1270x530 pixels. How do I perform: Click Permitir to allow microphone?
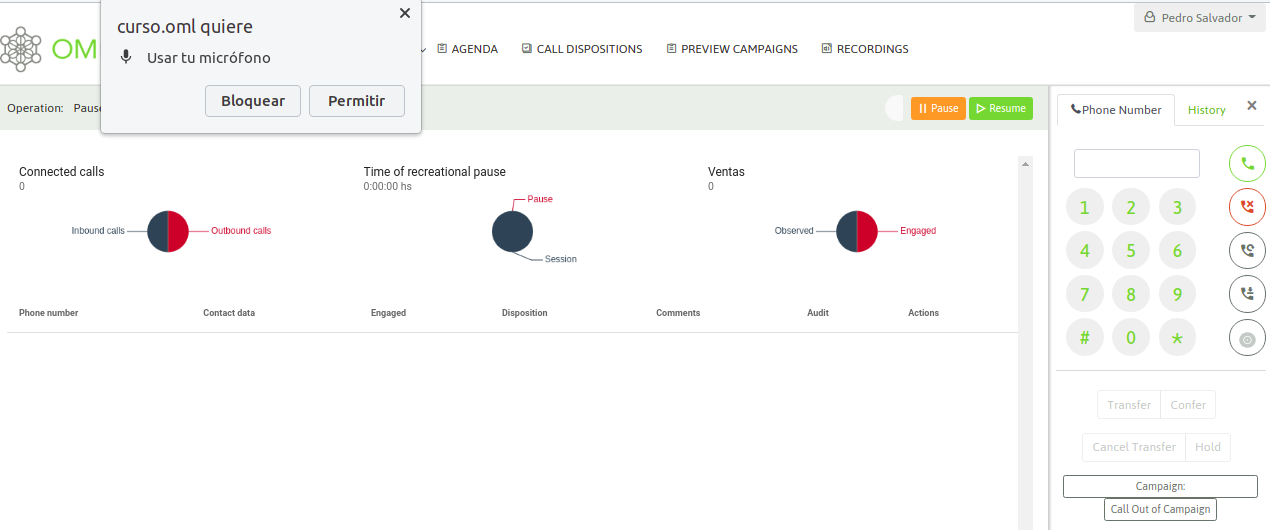coord(357,101)
